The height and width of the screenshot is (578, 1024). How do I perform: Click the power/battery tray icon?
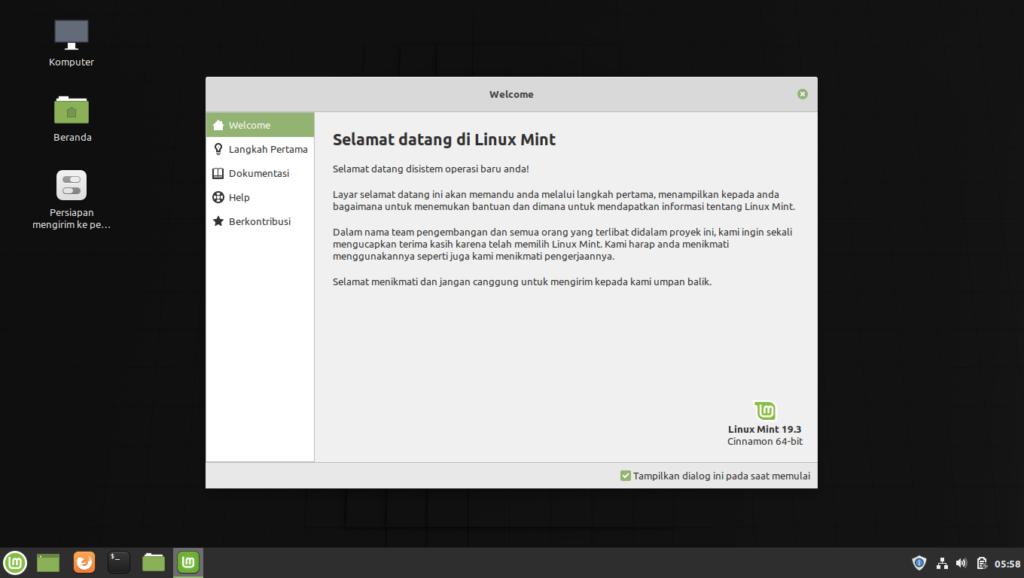[982, 563]
